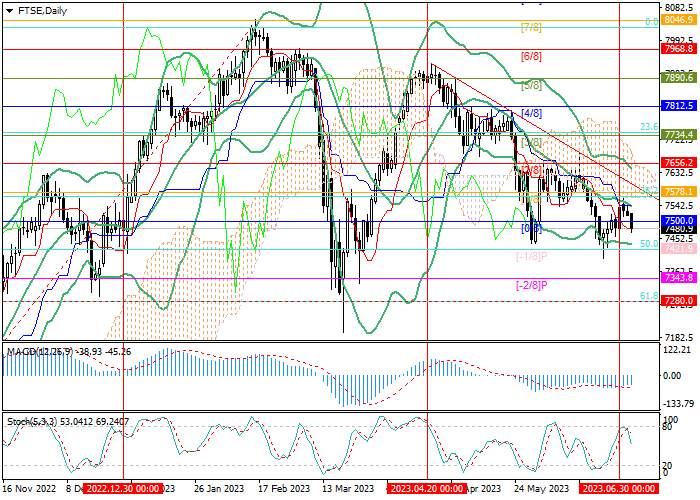Select the MACD(12,26,9) indicator label

click(41, 352)
